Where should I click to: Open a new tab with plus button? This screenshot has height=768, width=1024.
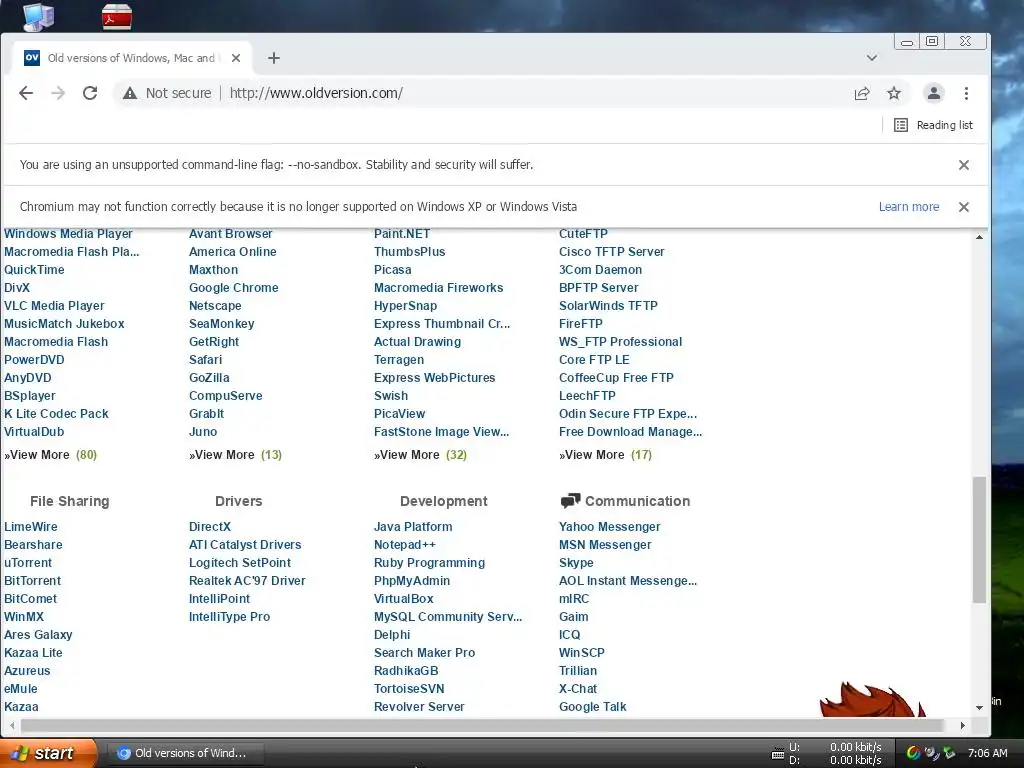274,58
